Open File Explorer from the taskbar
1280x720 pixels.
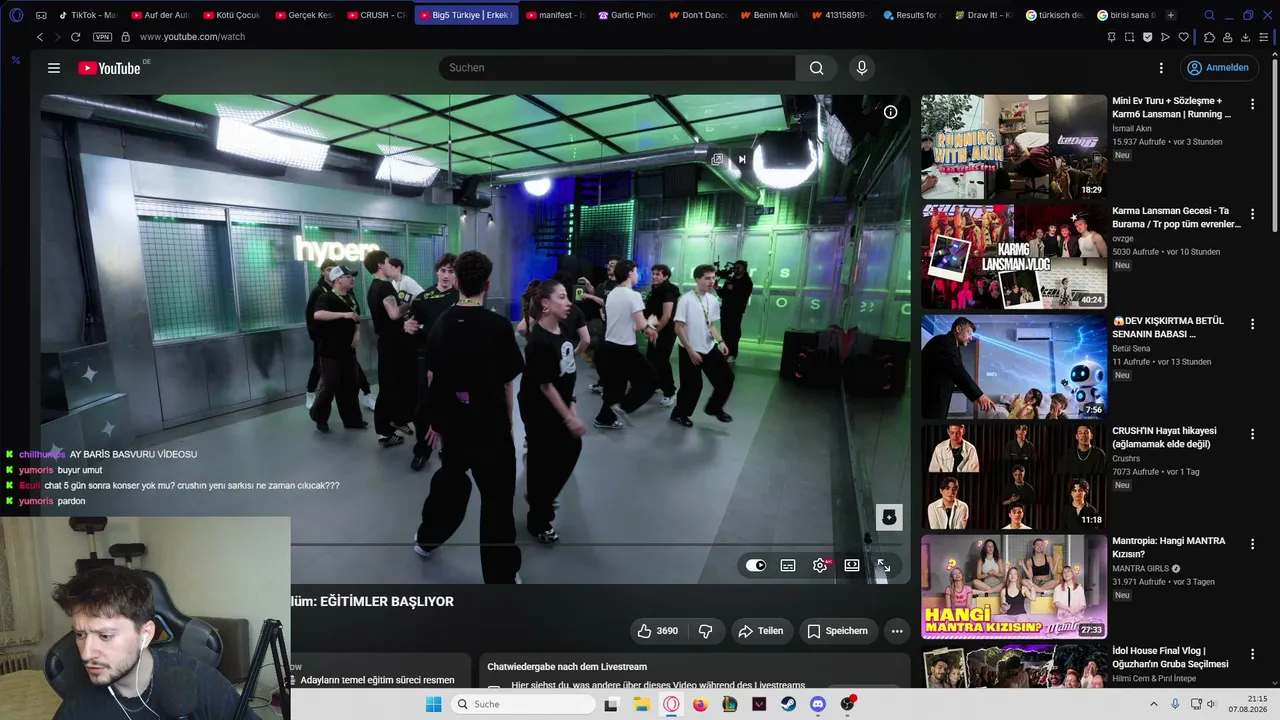pyautogui.click(x=641, y=704)
